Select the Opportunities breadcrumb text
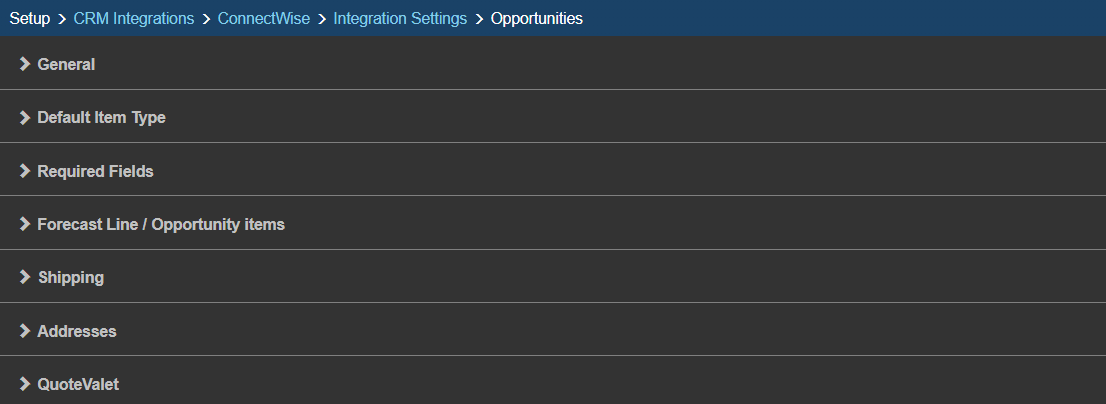The height and width of the screenshot is (404, 1106). point(537,19)
